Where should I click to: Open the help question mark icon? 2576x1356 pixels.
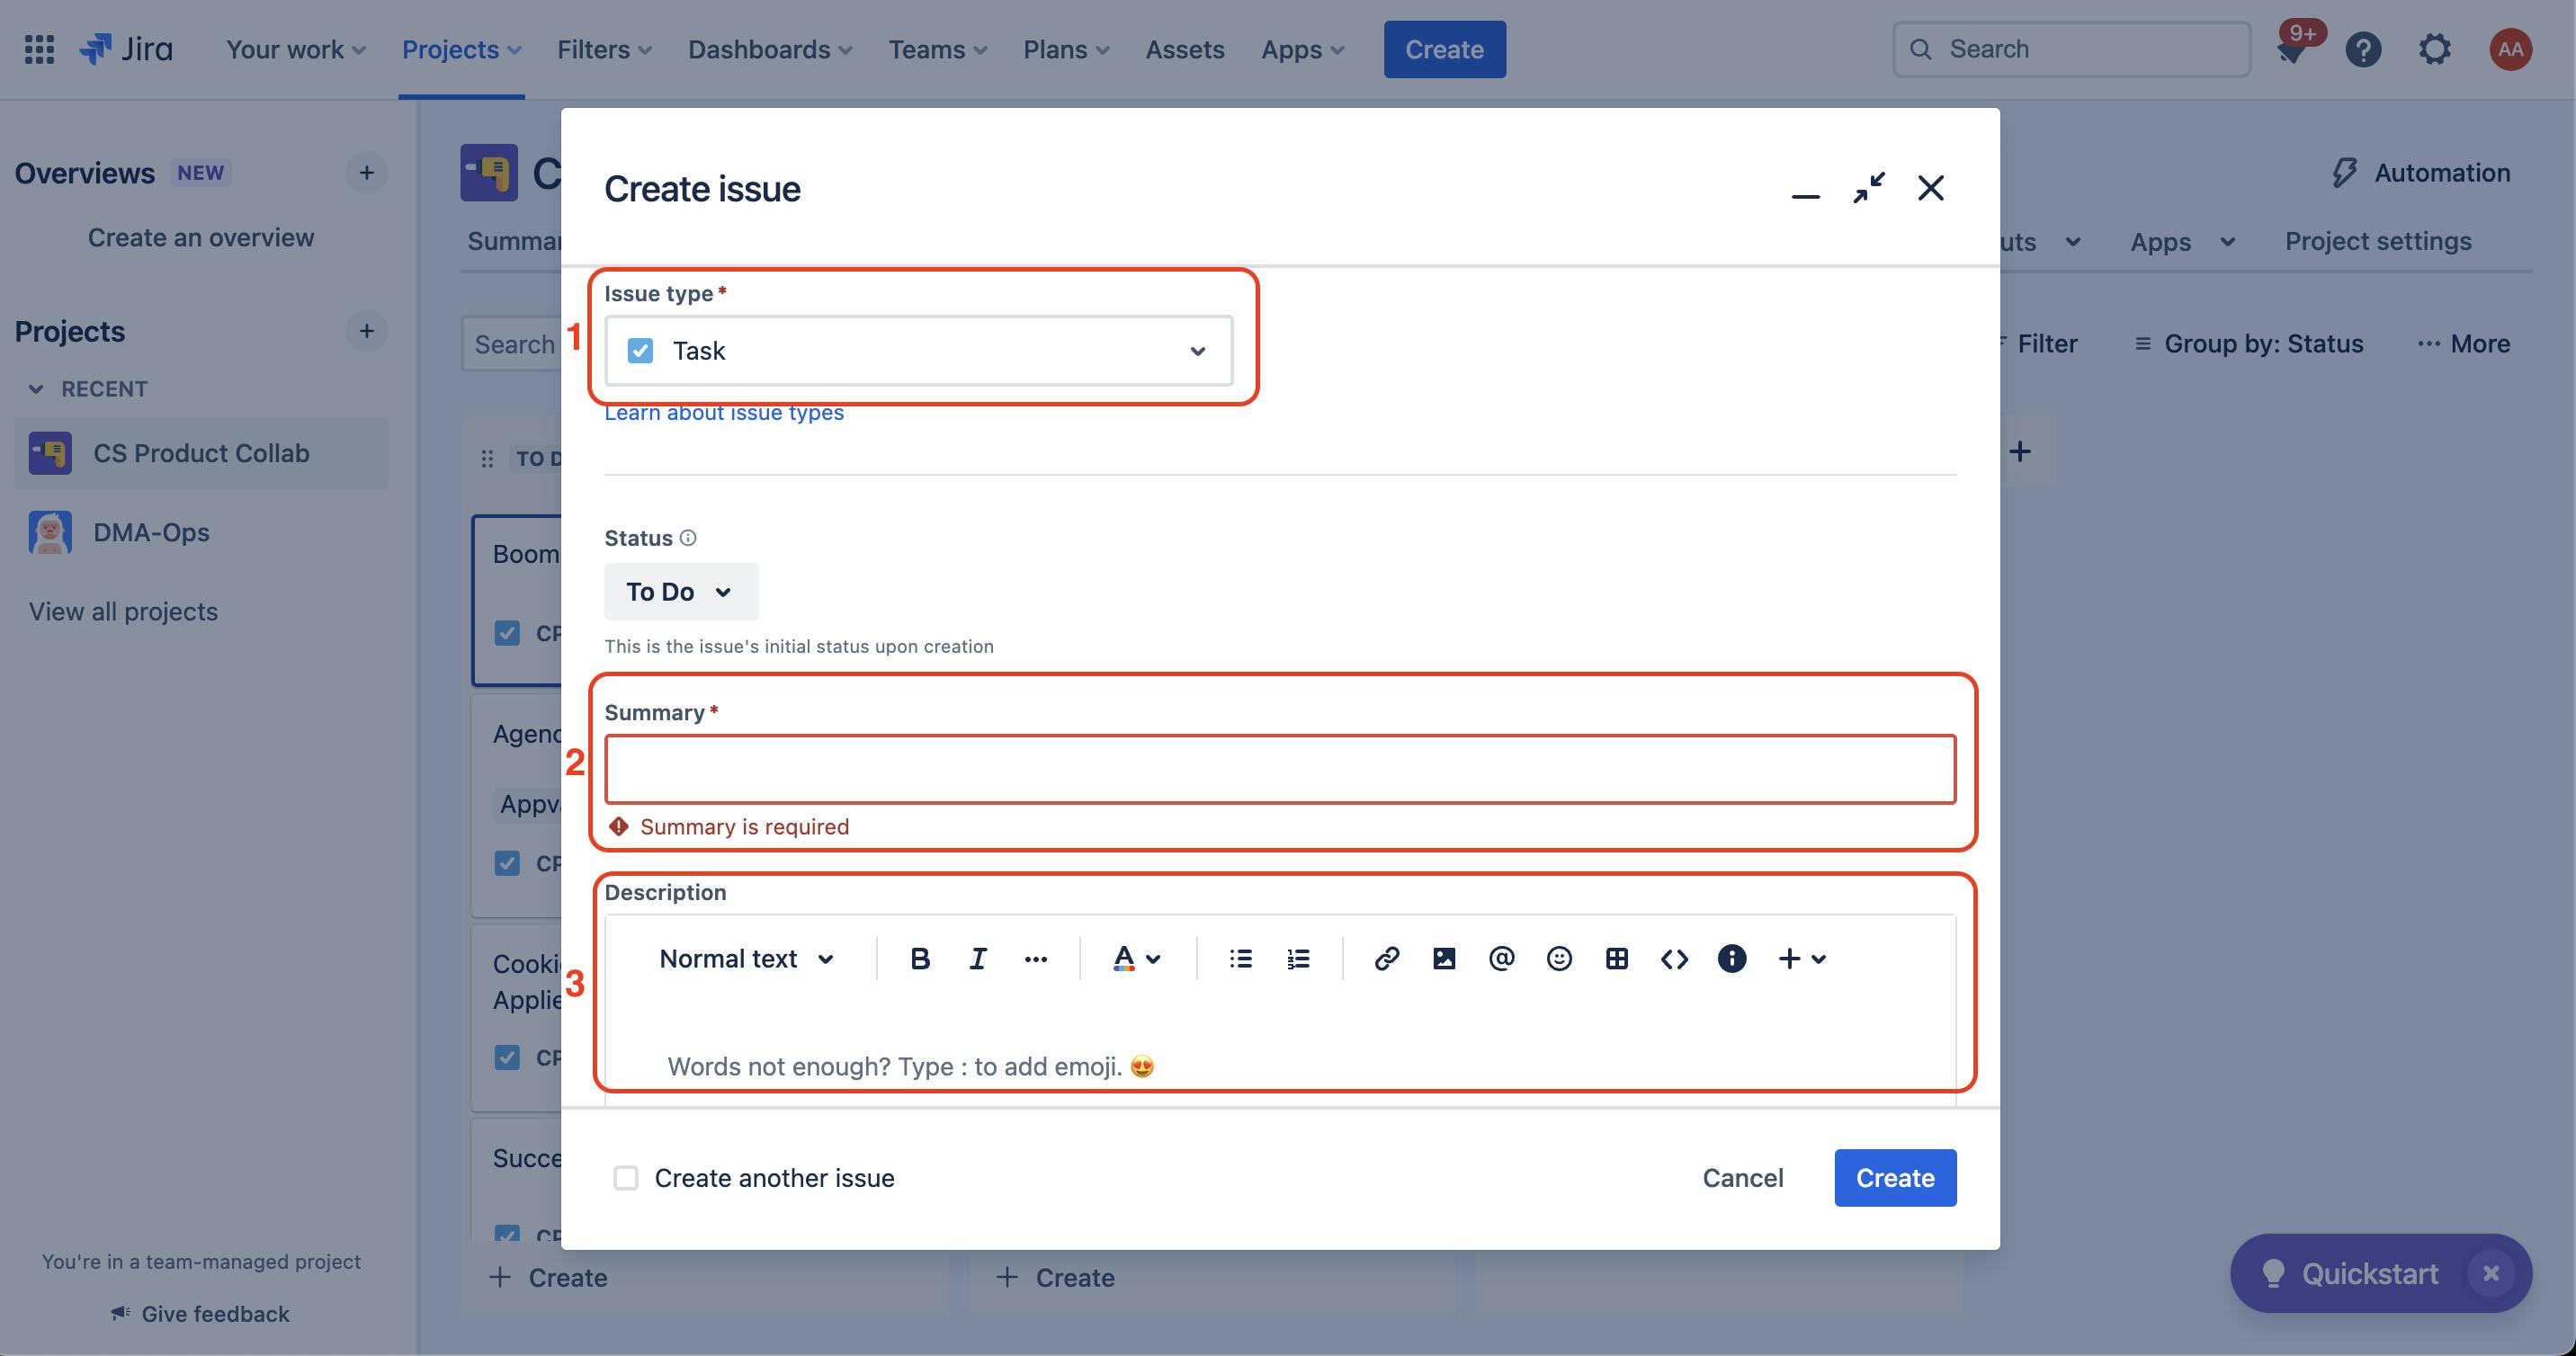[2363, 49]
